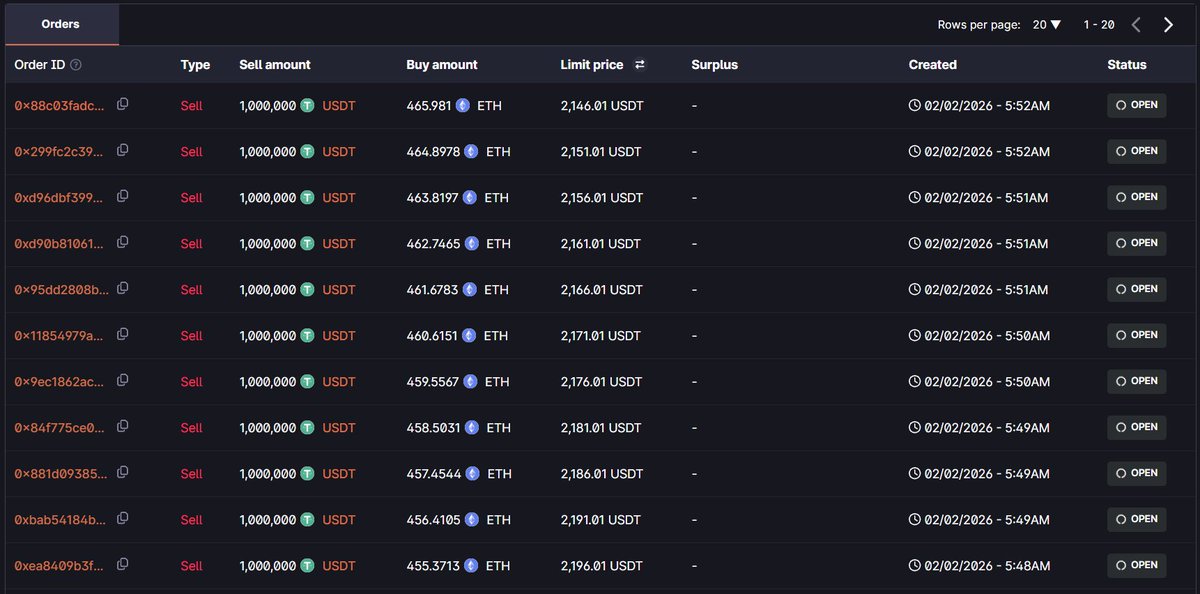Click OPEN status of 2,146.01 order

pos(1136,105)
